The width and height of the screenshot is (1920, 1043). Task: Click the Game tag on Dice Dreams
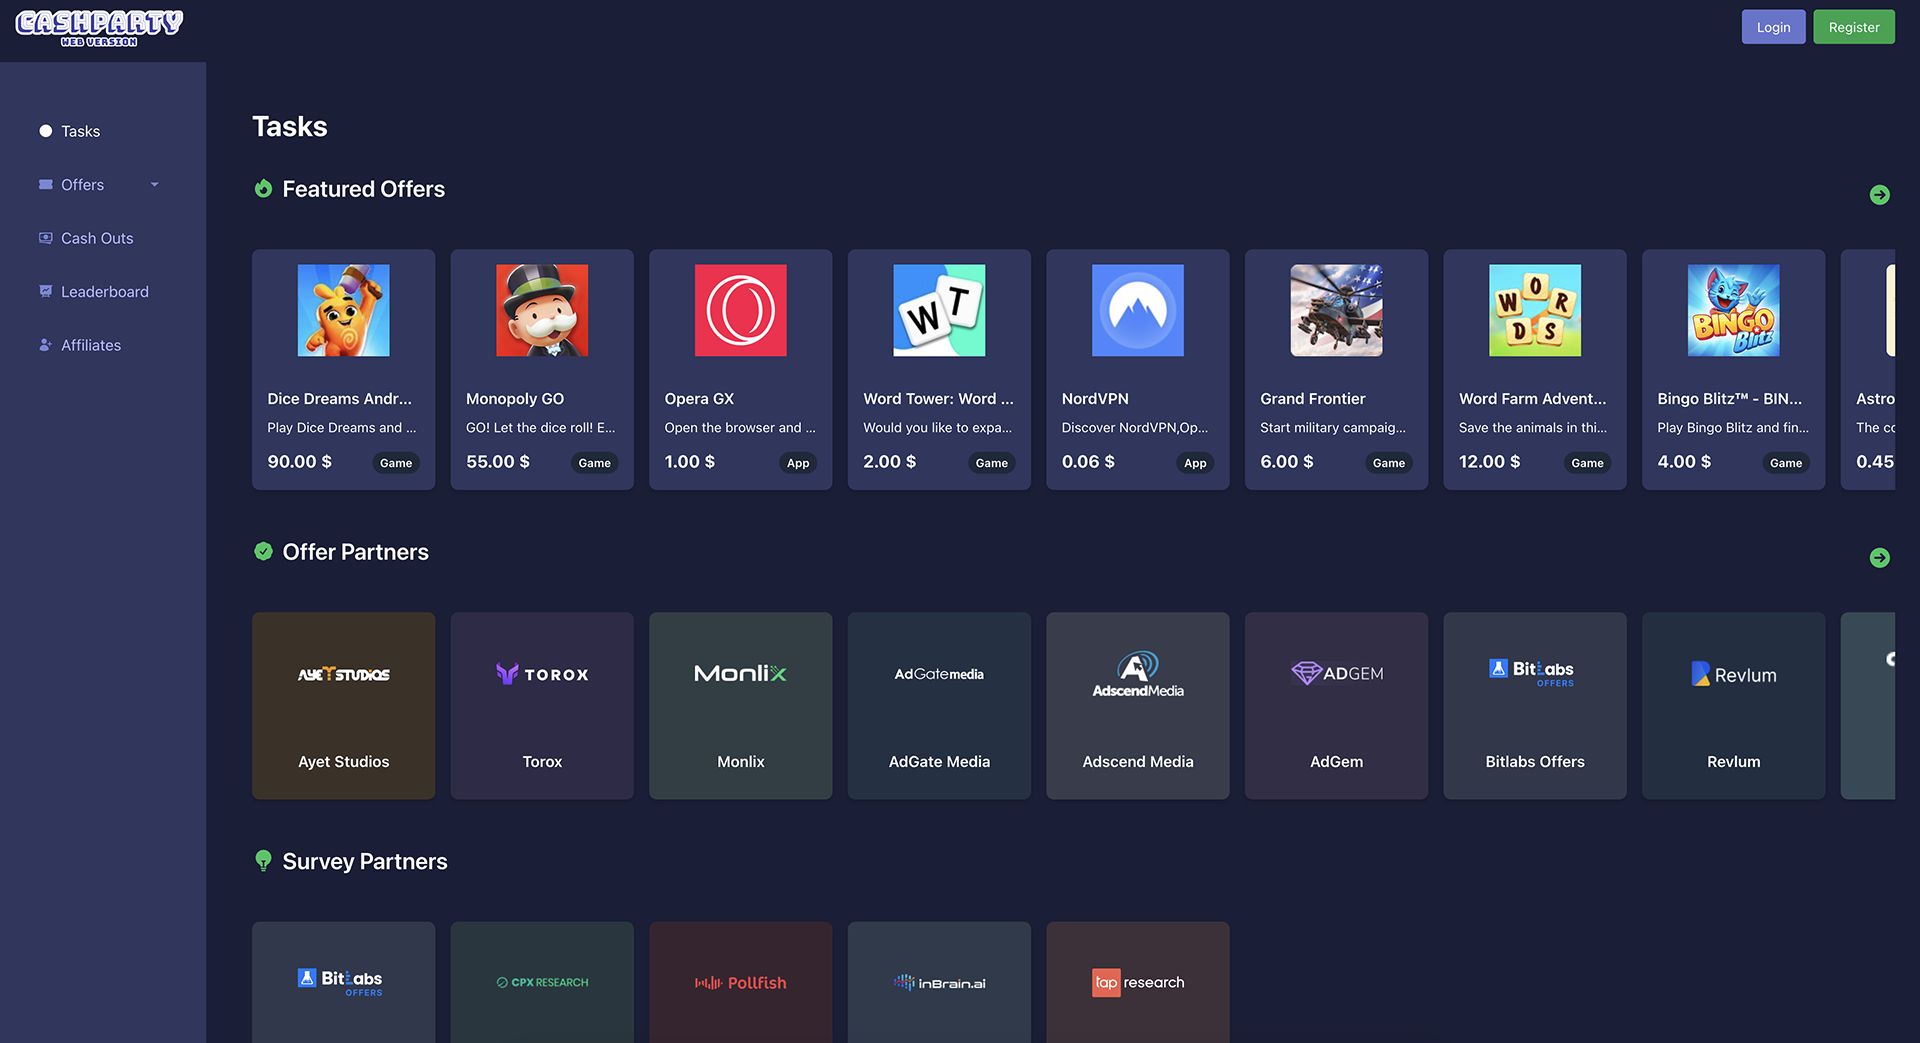[396, 463]
